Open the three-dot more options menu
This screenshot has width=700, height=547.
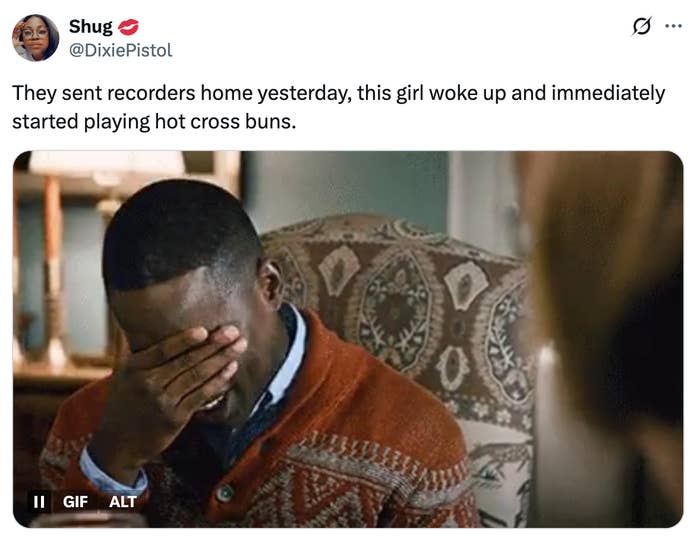coord(673,26)
